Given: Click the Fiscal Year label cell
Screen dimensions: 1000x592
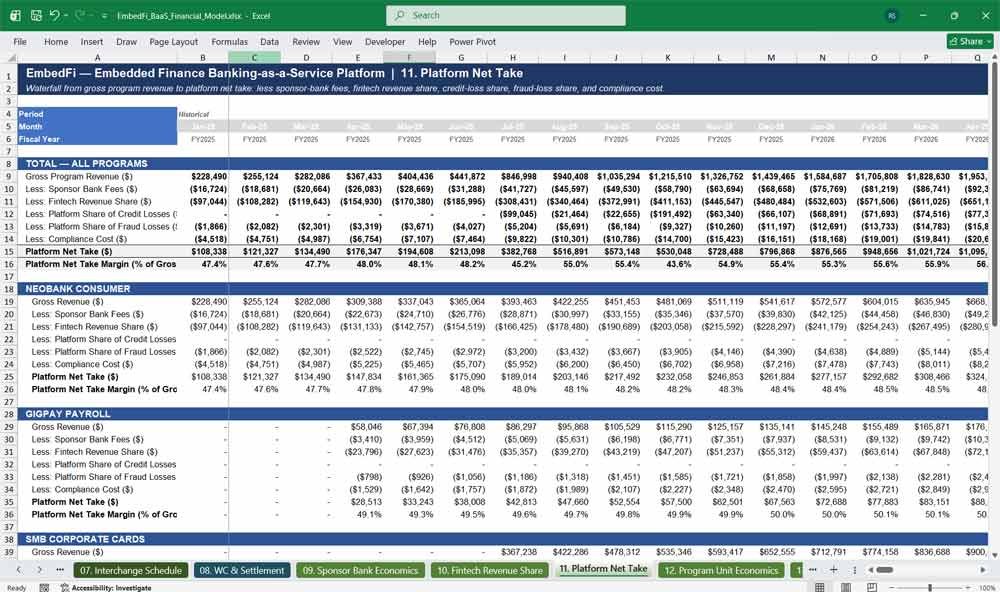Looking at the screenshot, I should pyautogui.click(x=98, y=139).
